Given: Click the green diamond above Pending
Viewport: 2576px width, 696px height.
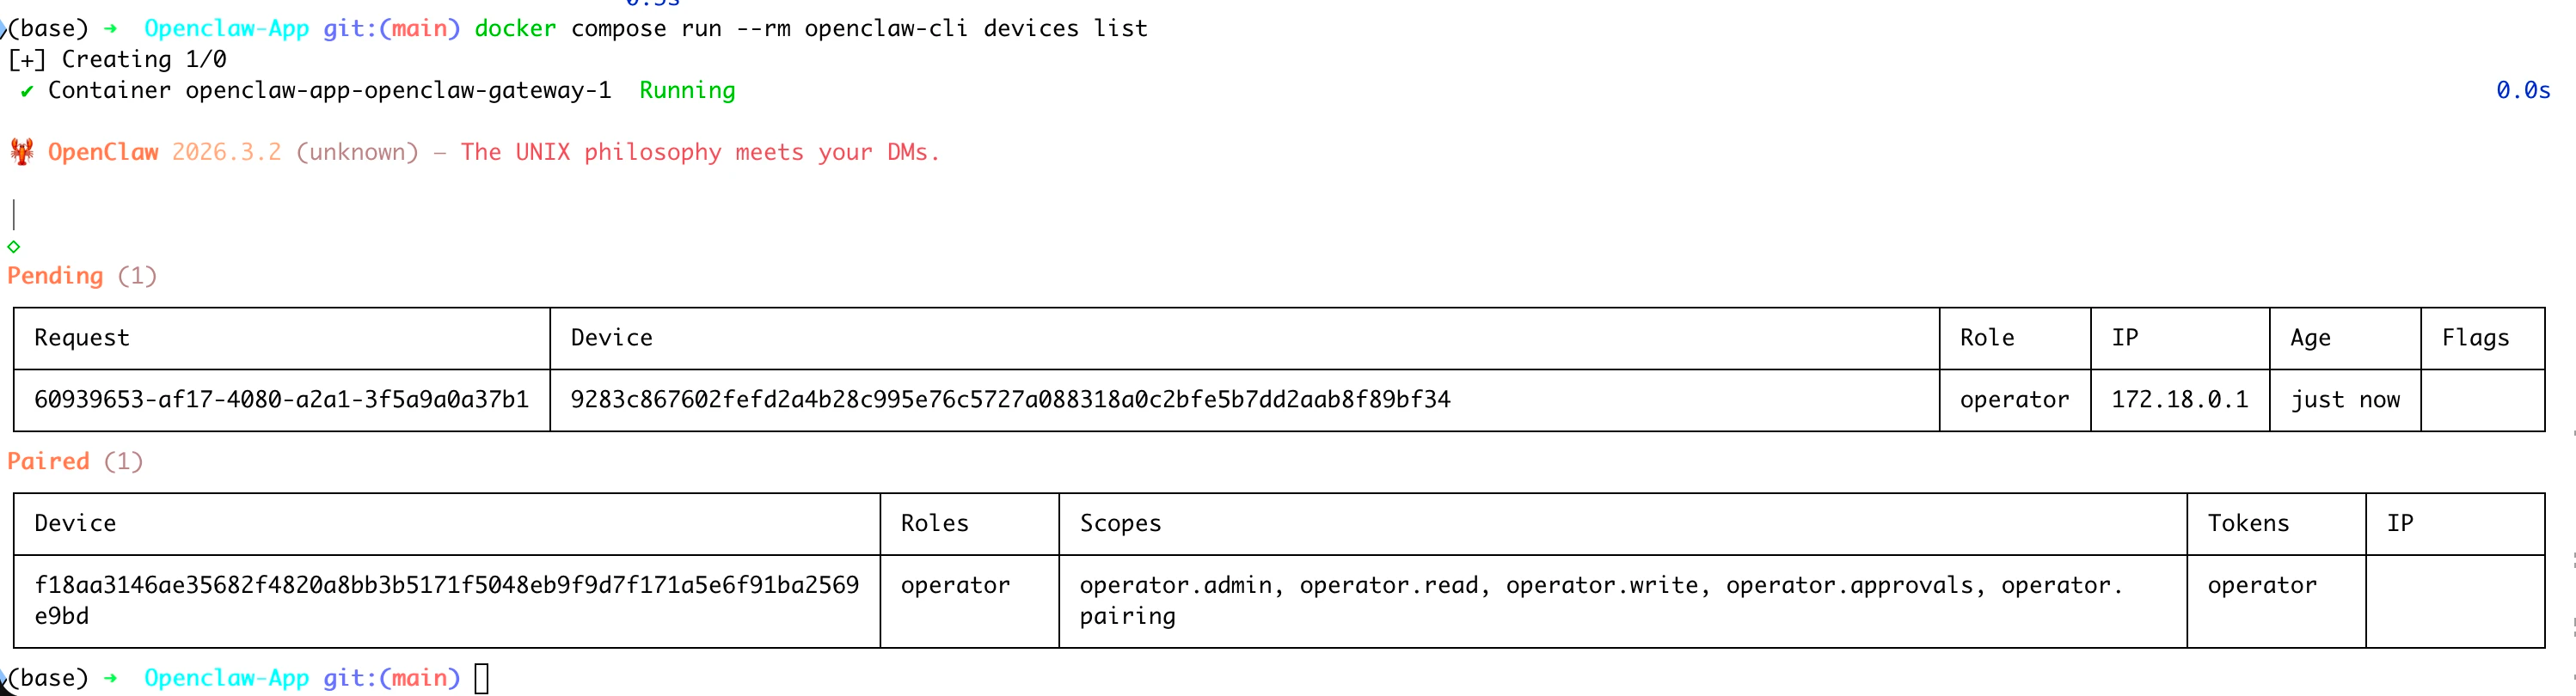Looking at the screenshot, I should 14,246.
